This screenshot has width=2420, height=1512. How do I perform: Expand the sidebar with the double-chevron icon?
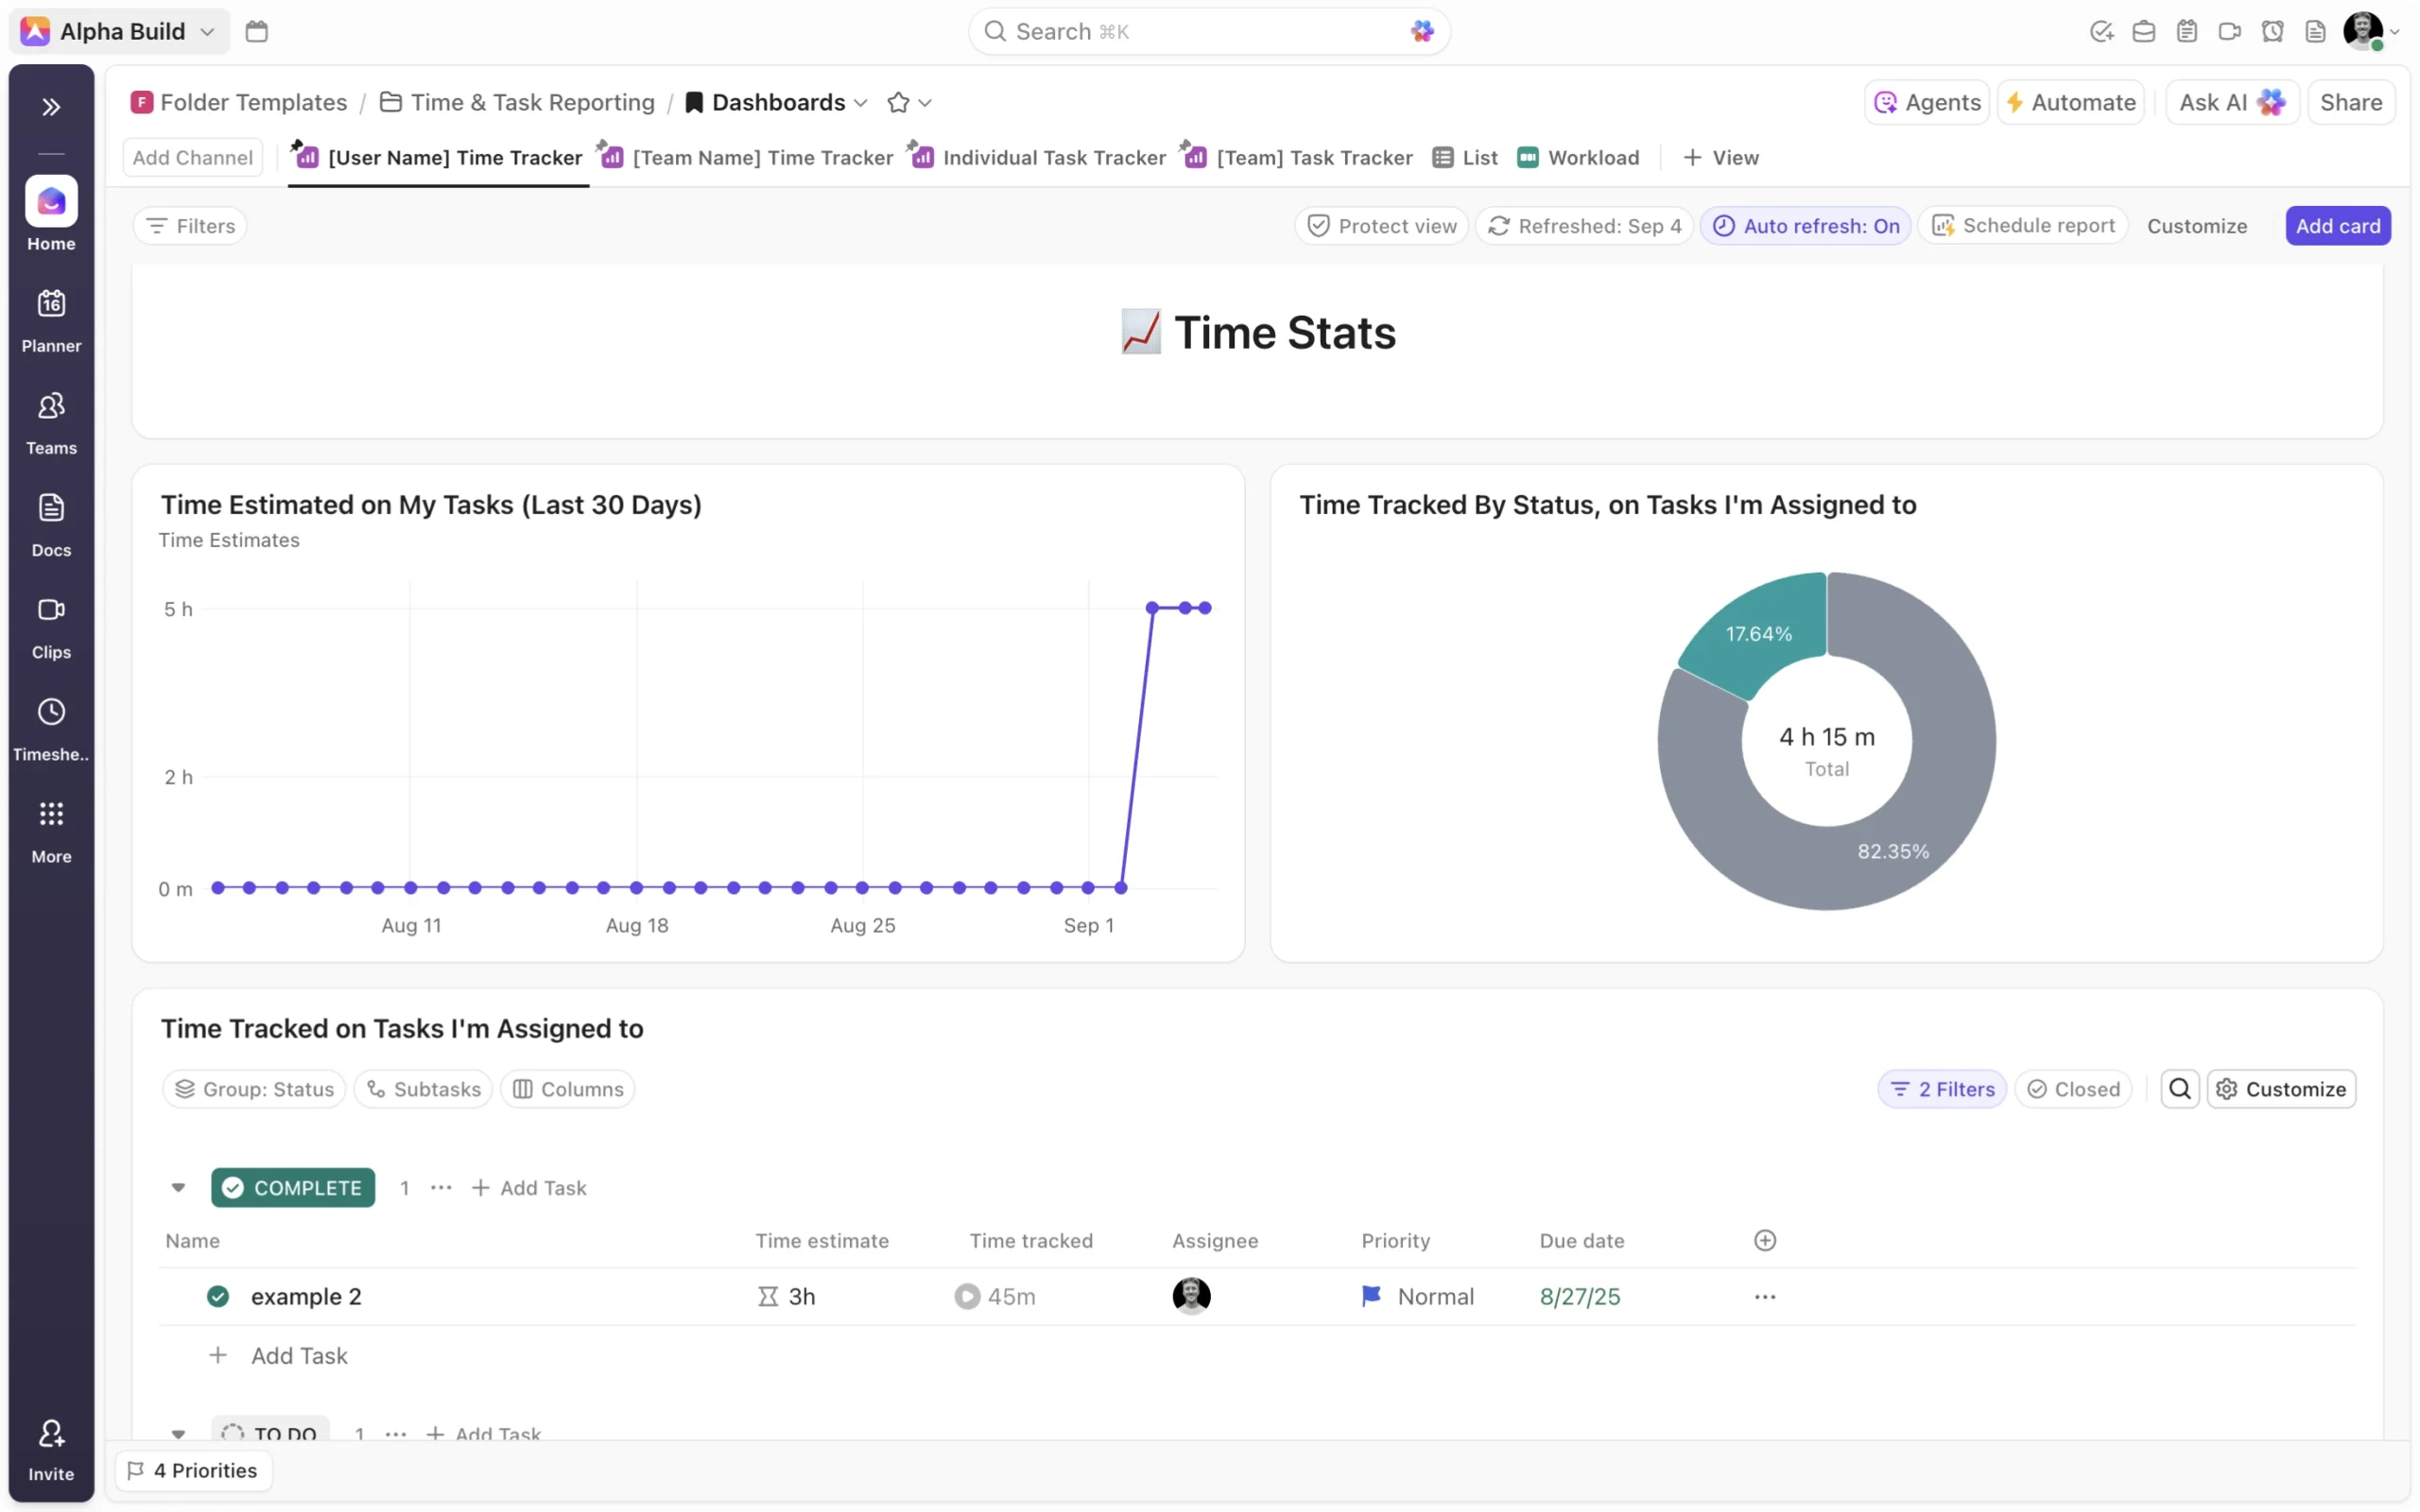click(x=51, y=107)
